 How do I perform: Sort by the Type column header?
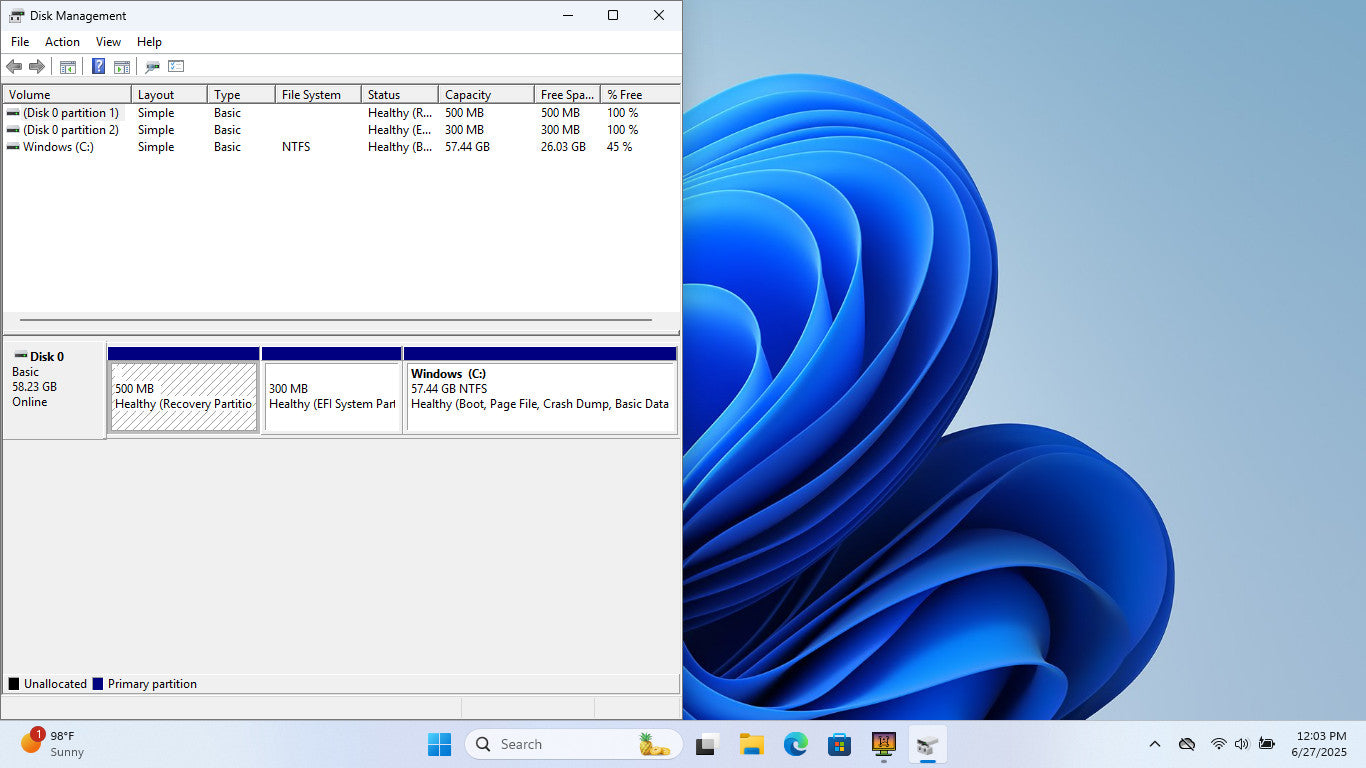pyautogui.click(x=241, y=95)
